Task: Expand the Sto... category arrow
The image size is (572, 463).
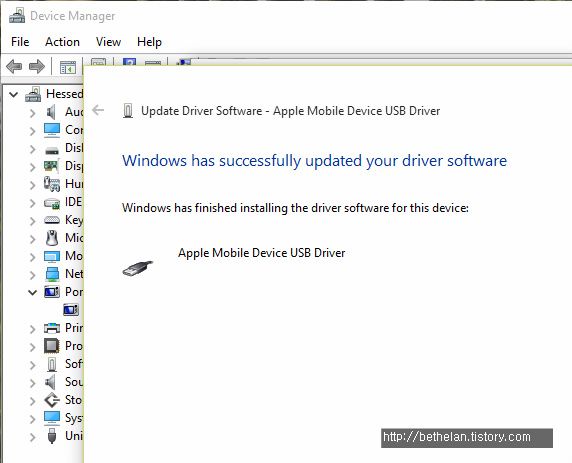Action: (32, 401)
